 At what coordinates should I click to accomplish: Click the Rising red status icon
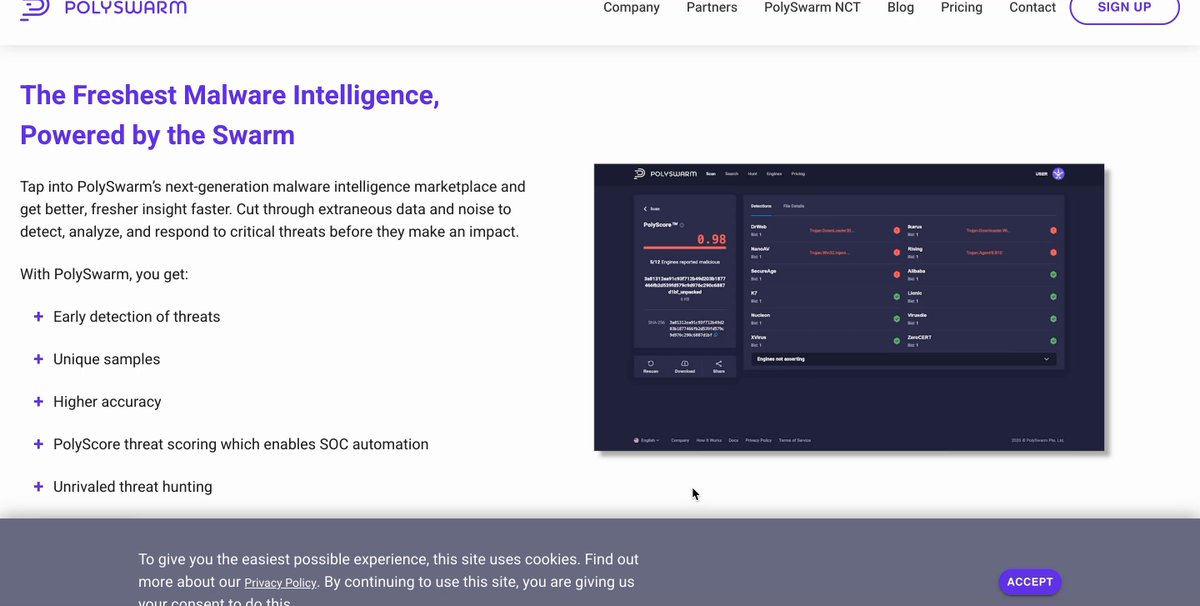(1053, 252)
